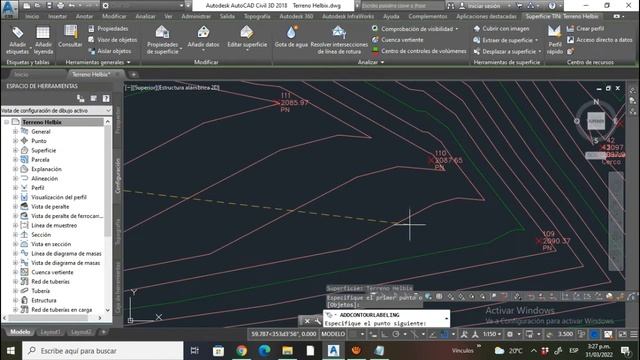Click Aislar objetos
Screen dimensions: 640x360
110,51
